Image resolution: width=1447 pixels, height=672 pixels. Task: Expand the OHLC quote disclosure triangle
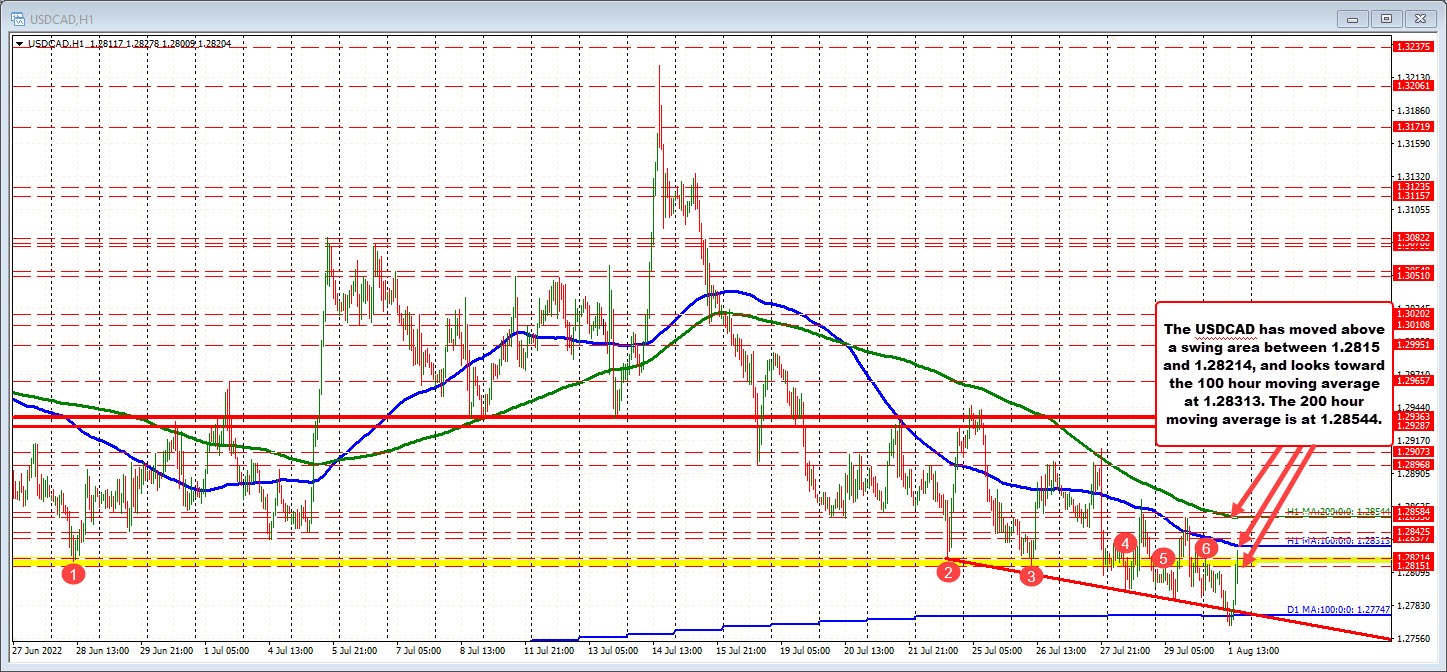18,44
